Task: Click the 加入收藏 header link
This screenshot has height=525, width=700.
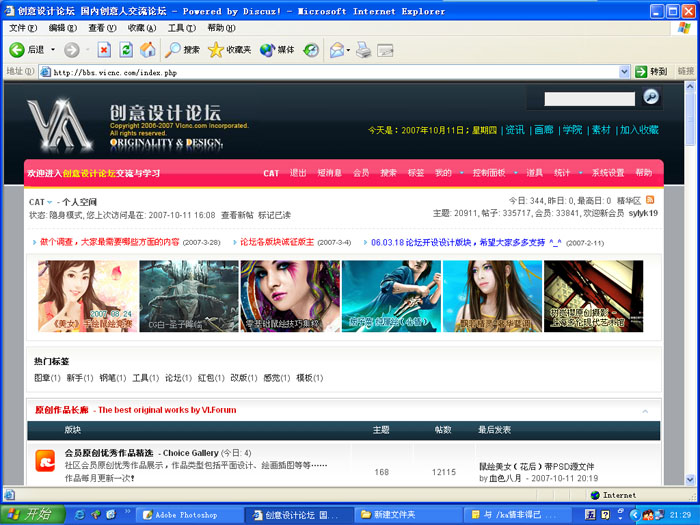Action: click(639, 130)
